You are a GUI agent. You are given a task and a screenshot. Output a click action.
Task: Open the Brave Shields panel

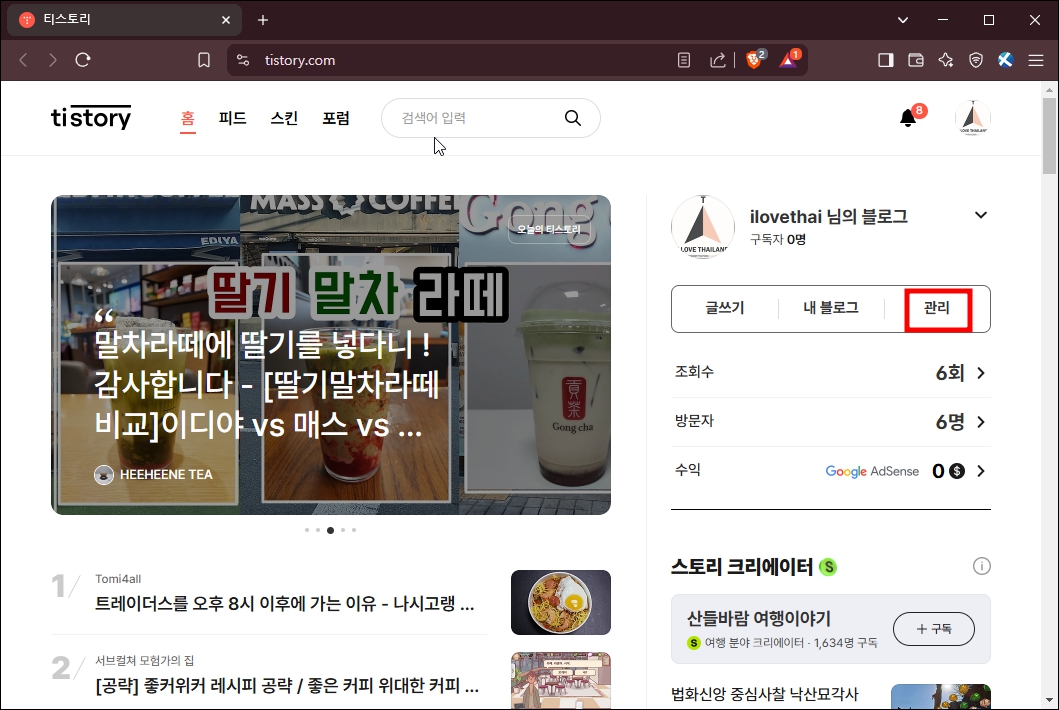(x=752, y=59)
